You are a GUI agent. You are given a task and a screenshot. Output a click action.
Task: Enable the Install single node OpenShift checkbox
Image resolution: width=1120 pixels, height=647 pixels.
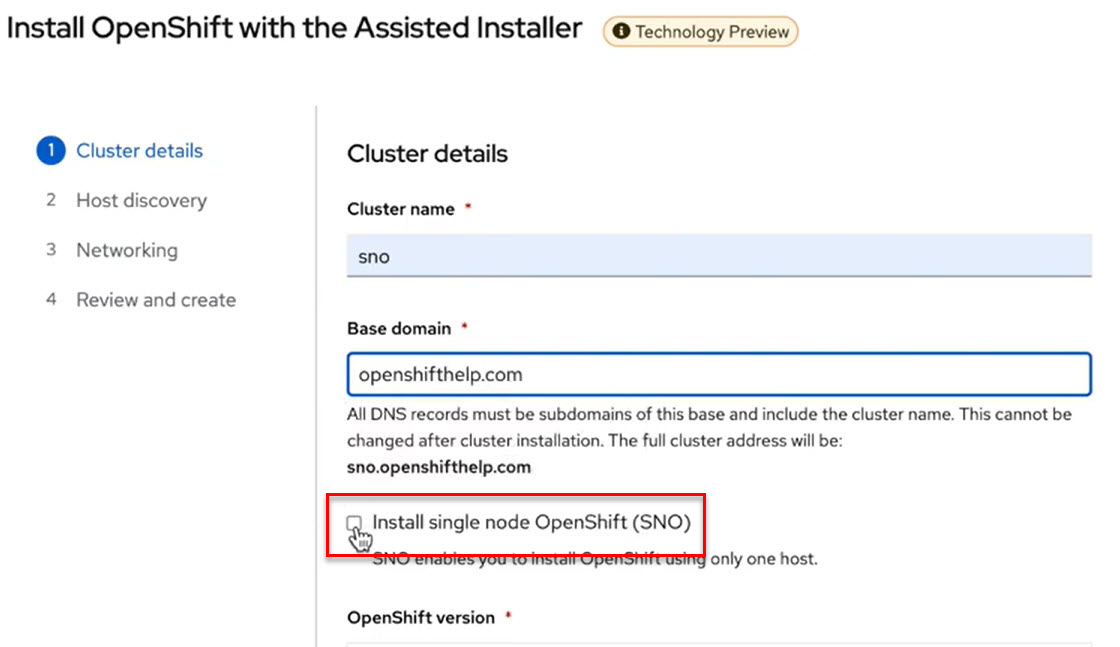coord(354,523)
